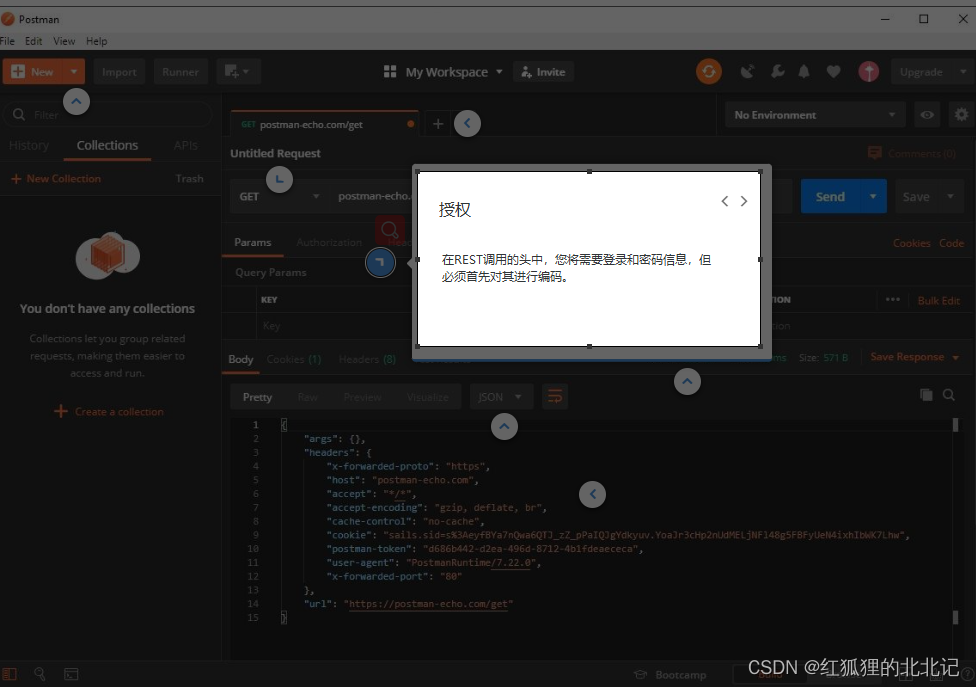Select the response Cookies (1) tab
This screenshot has height=687, width=976.
294,359
